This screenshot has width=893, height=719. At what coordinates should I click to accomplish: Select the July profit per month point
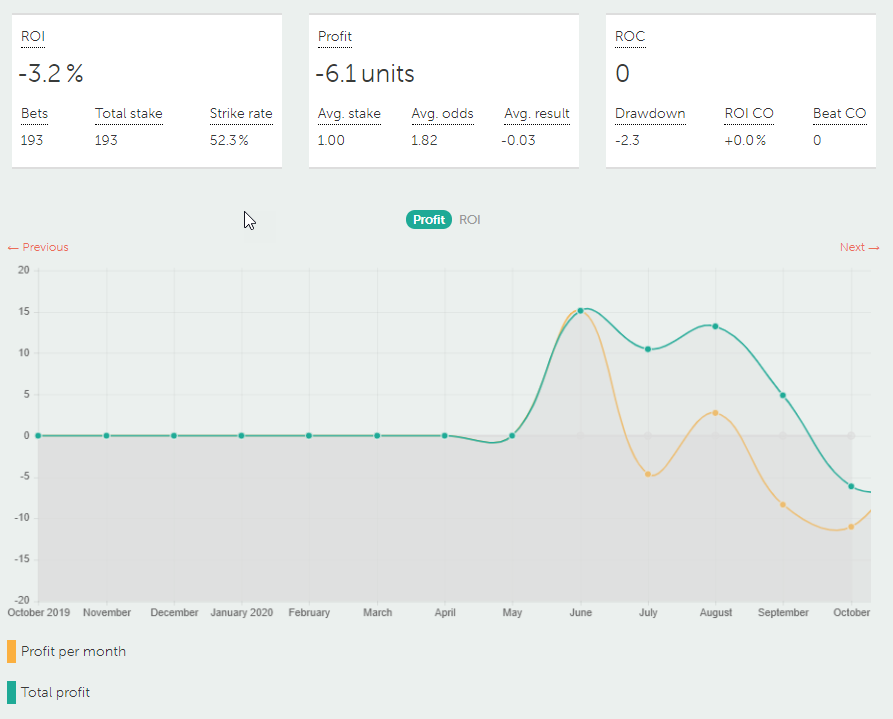pos(648,474)
